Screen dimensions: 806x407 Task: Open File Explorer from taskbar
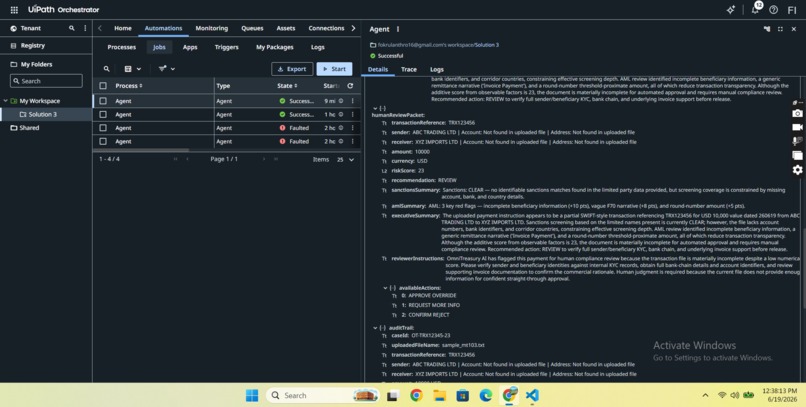[x=439, y=395]
